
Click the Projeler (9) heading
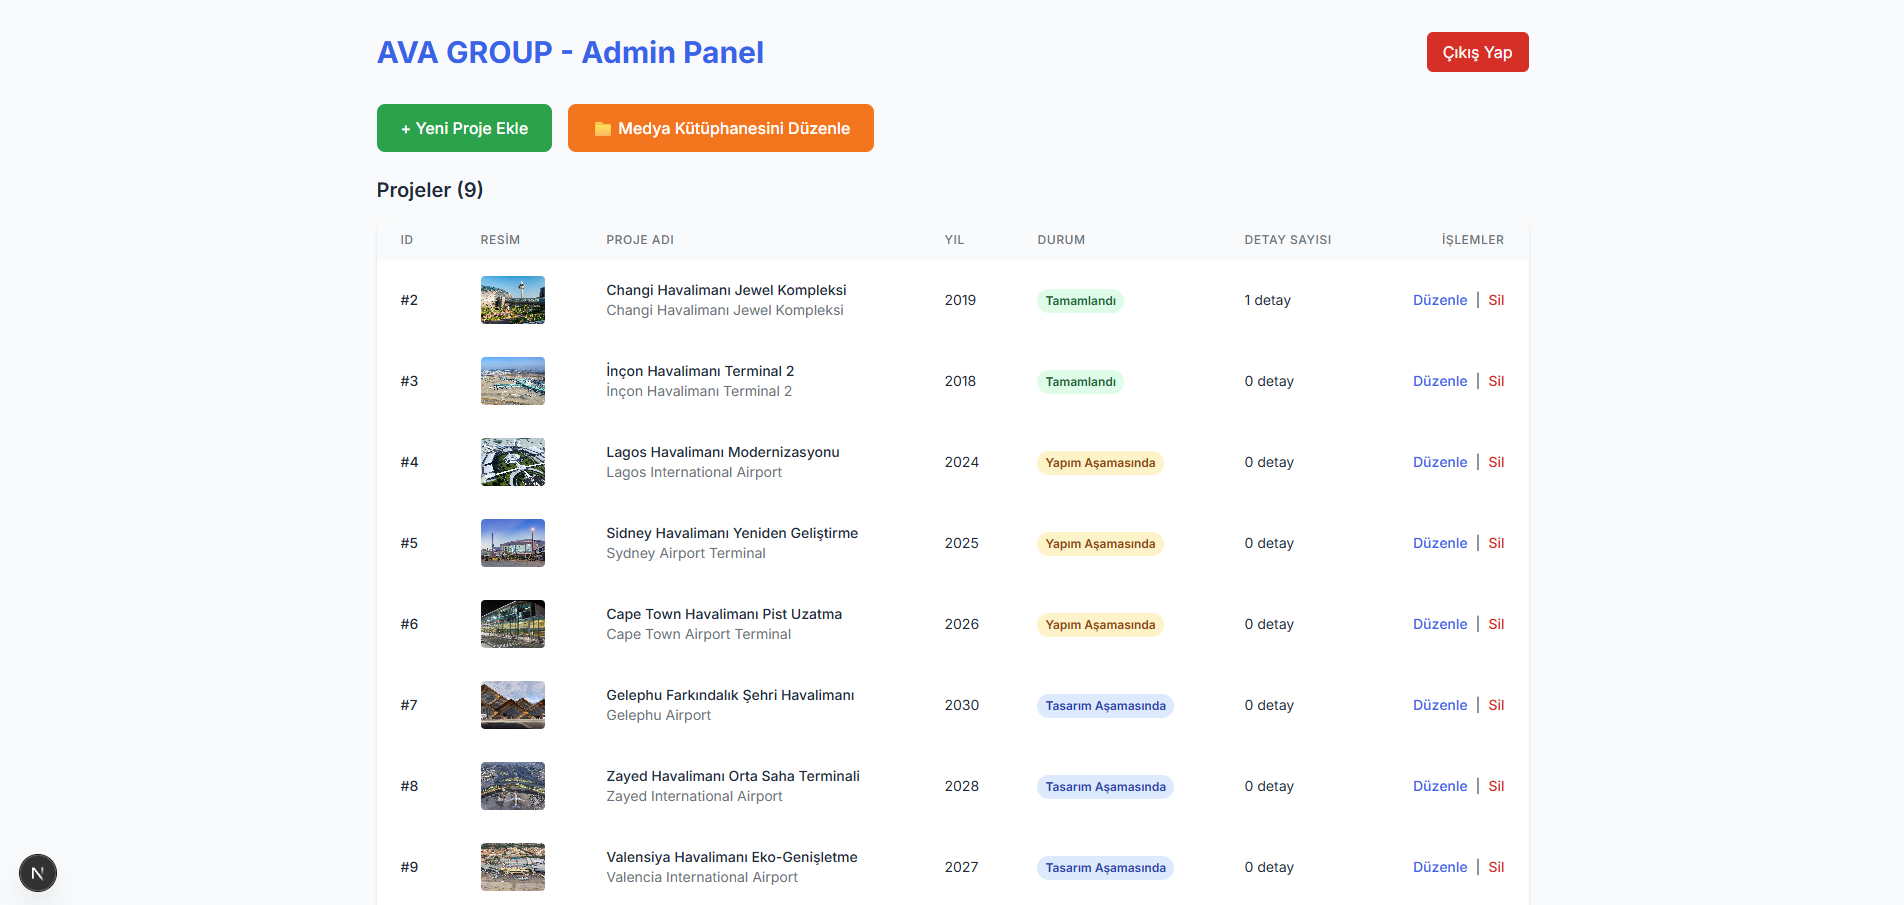430,190
